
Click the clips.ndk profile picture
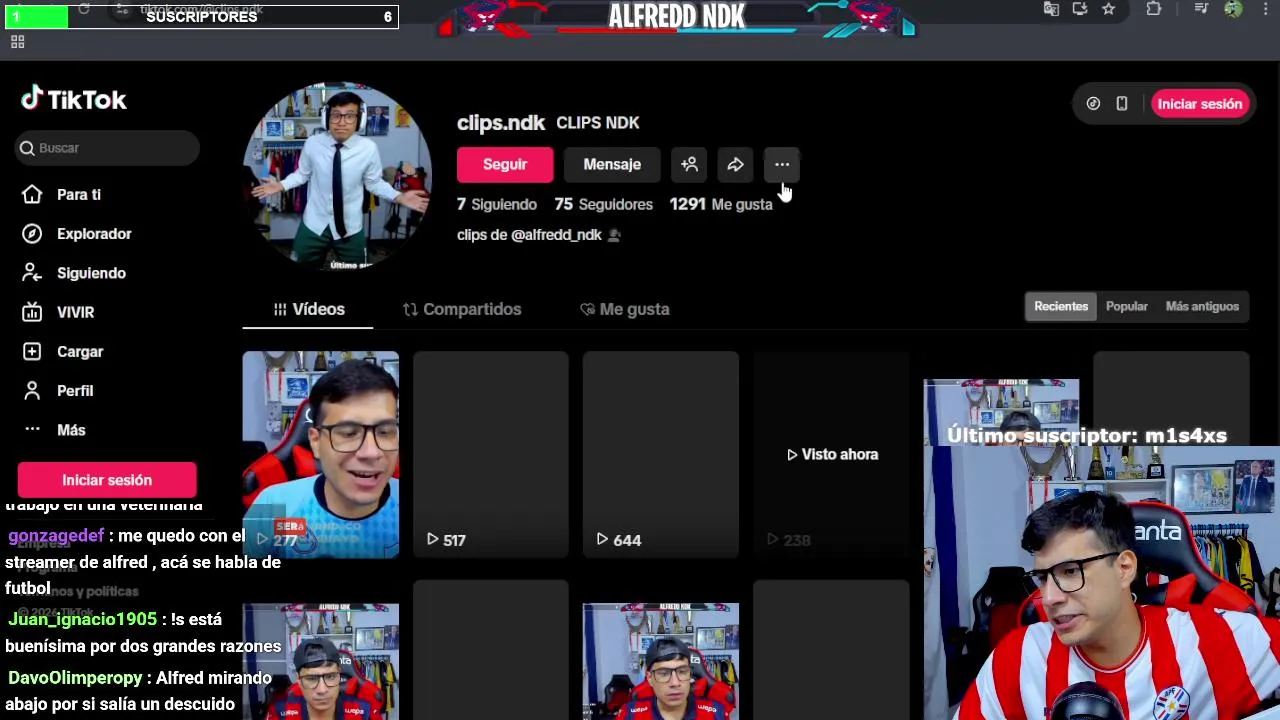pyautogui.click(x=337, y=176)
